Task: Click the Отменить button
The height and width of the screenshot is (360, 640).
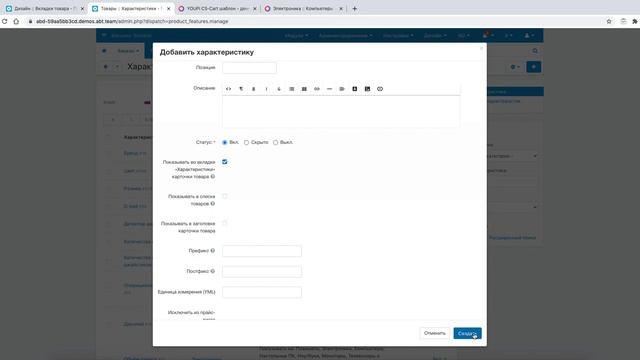Action: click(434, 333)
